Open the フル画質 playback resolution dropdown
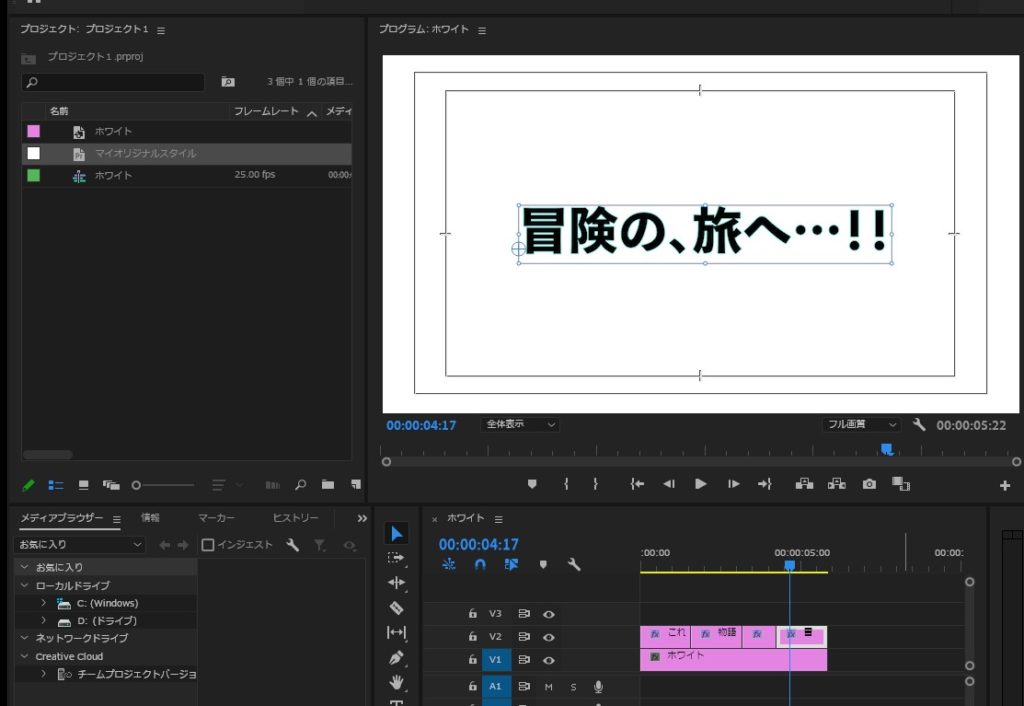This screenshot has width=1024, height=706. 861,425
